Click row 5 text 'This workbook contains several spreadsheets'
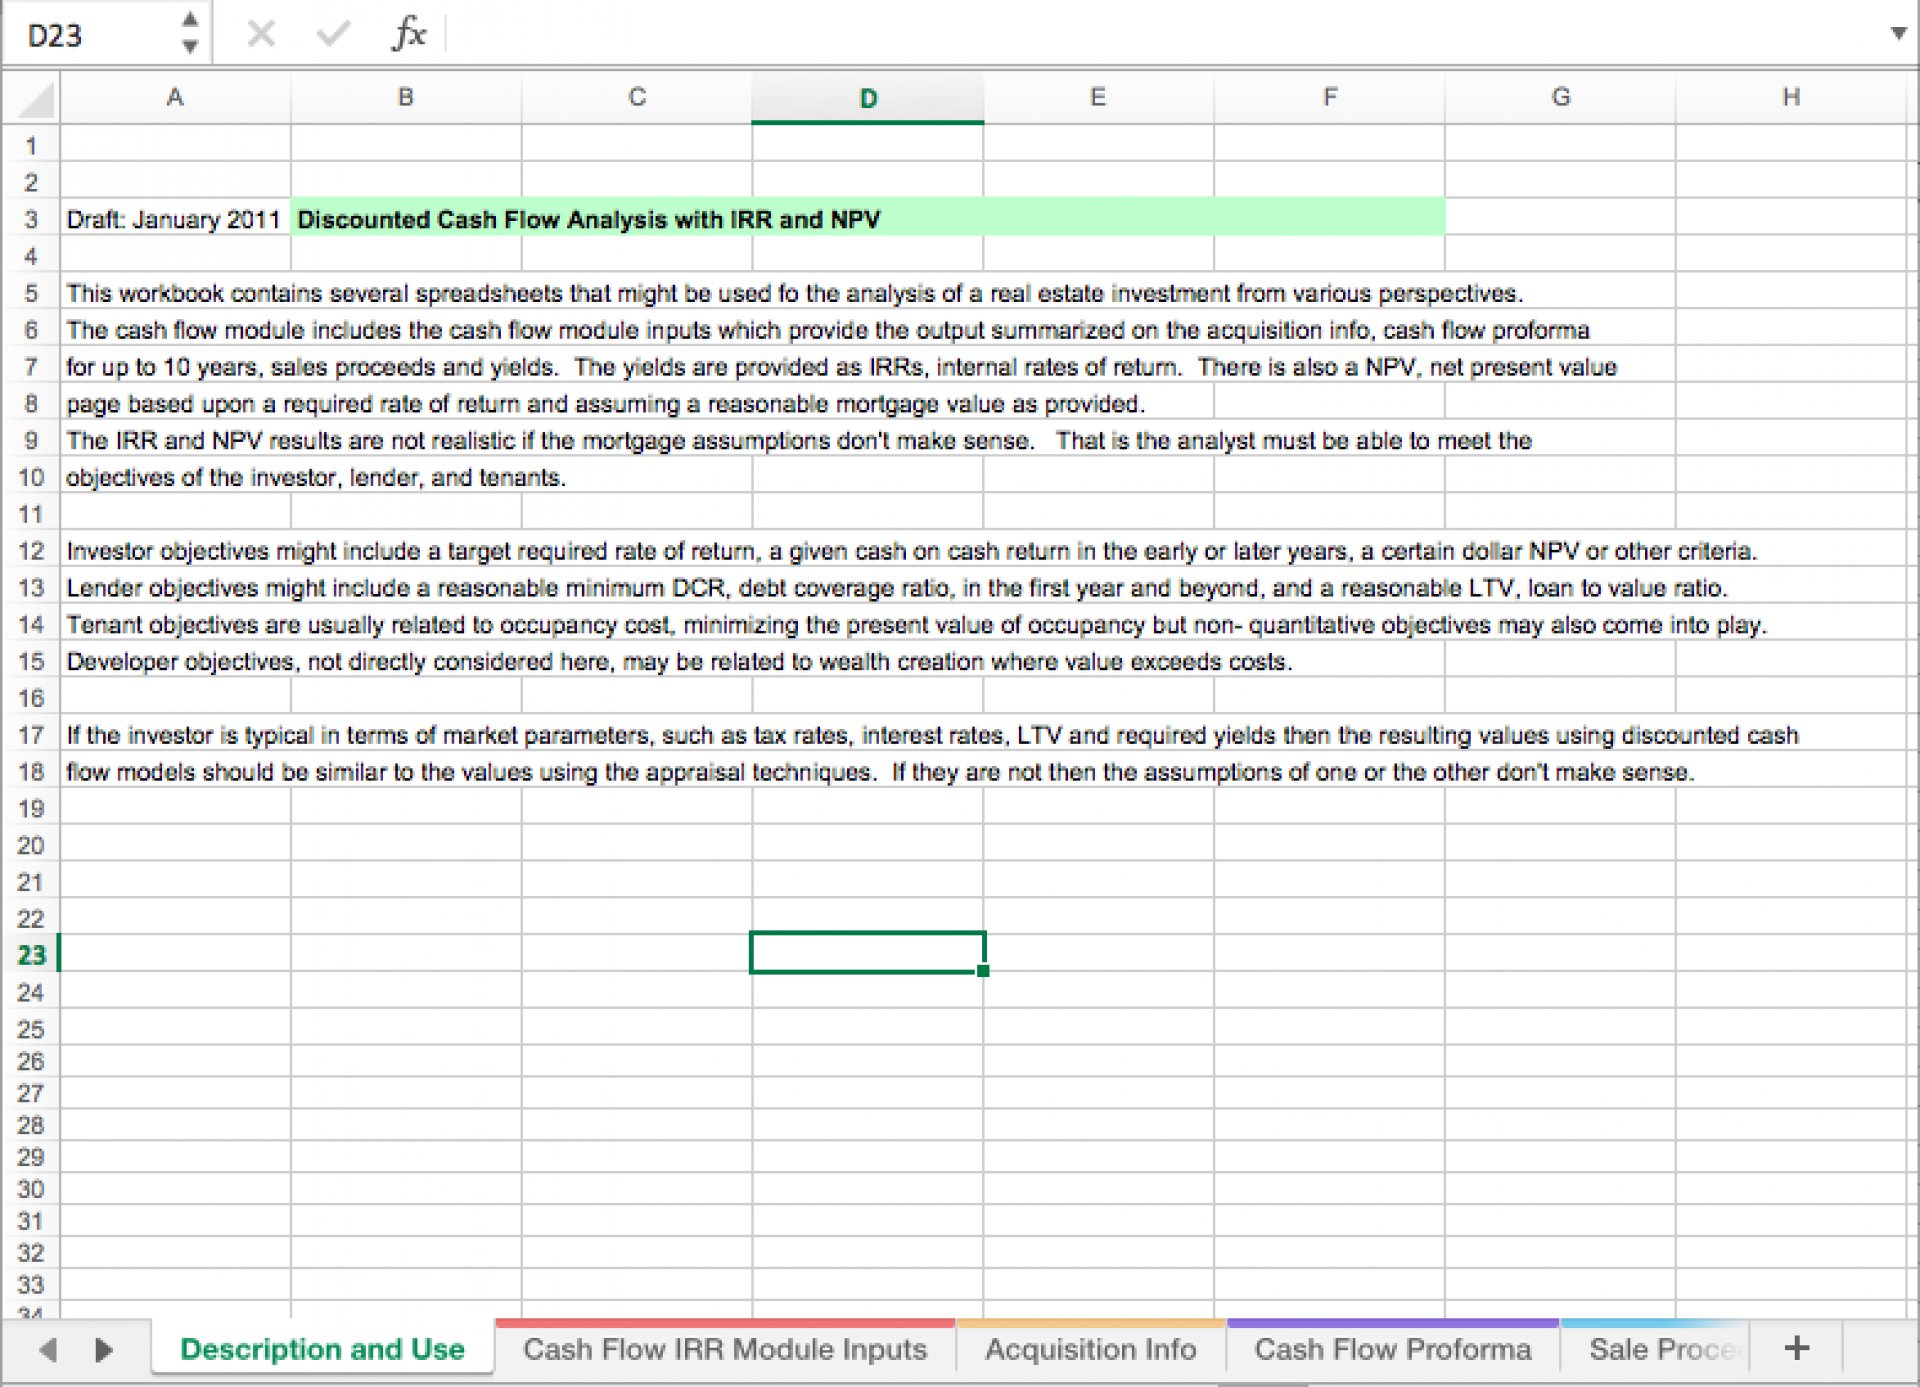 [x=795, y=293]
